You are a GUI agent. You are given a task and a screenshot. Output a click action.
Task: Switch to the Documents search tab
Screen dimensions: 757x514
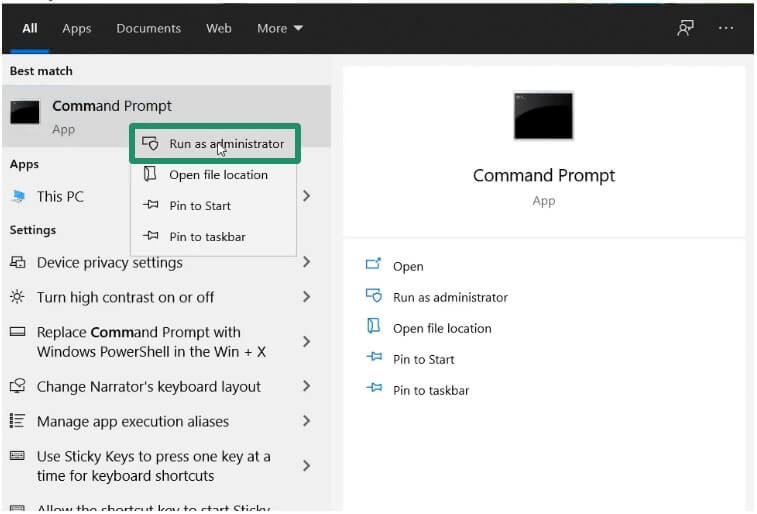coord(148,28)
